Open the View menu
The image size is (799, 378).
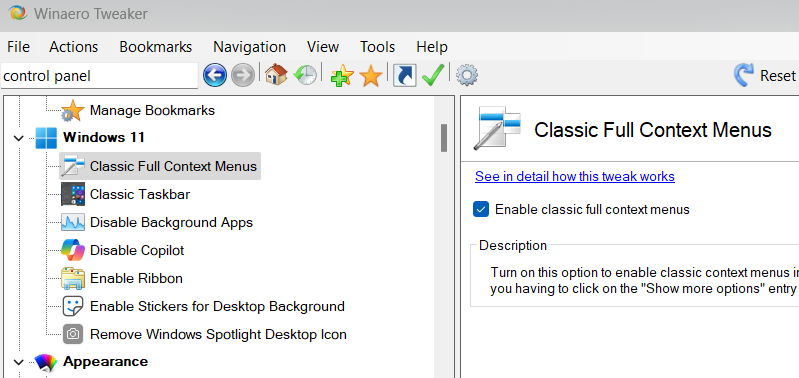[323, 47]
